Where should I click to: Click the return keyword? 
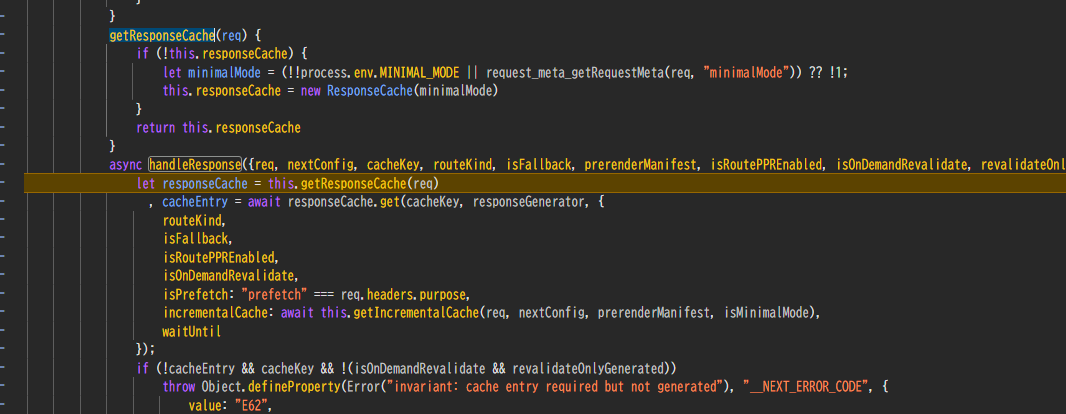click(x=156, y=127)
